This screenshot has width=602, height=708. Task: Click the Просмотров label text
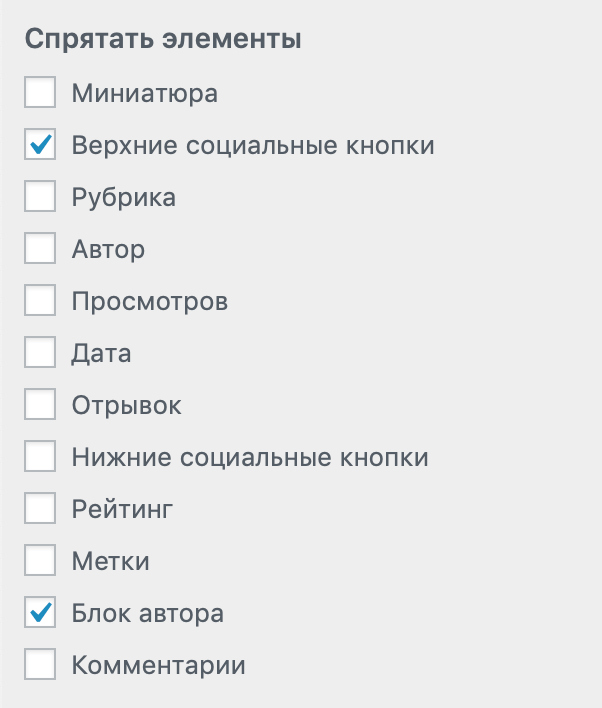[150, 301]
